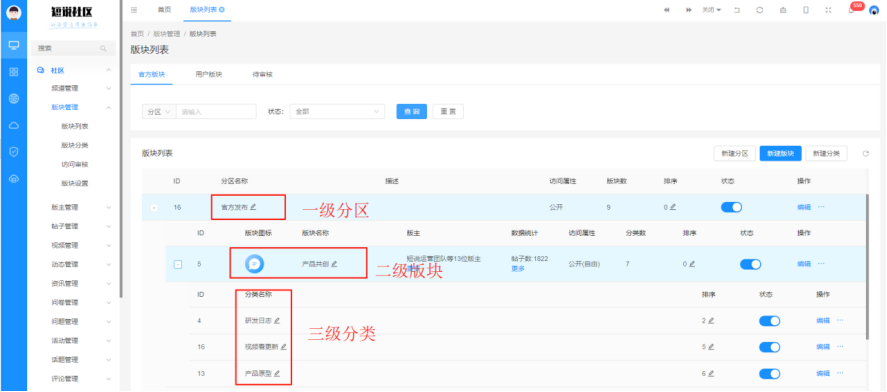Select 版块设置 in sidebar submenu
The height and width of the screenshot is (392, 887).
(75, 183)
